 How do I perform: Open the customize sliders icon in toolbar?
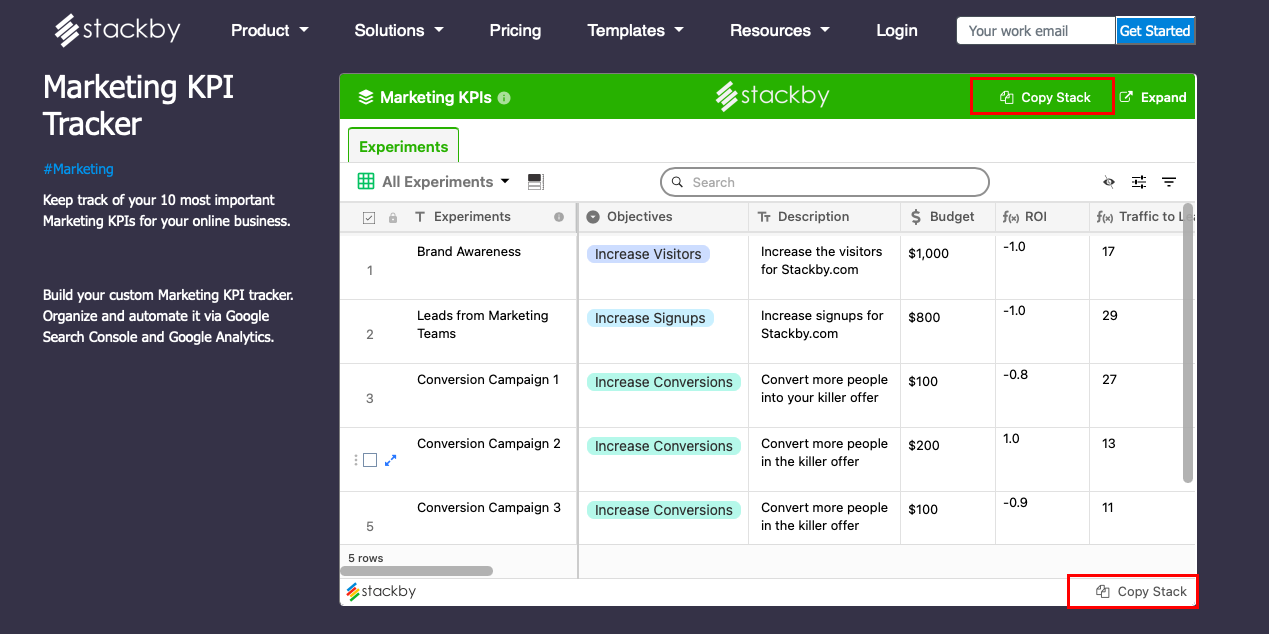tap(1139, 182)
